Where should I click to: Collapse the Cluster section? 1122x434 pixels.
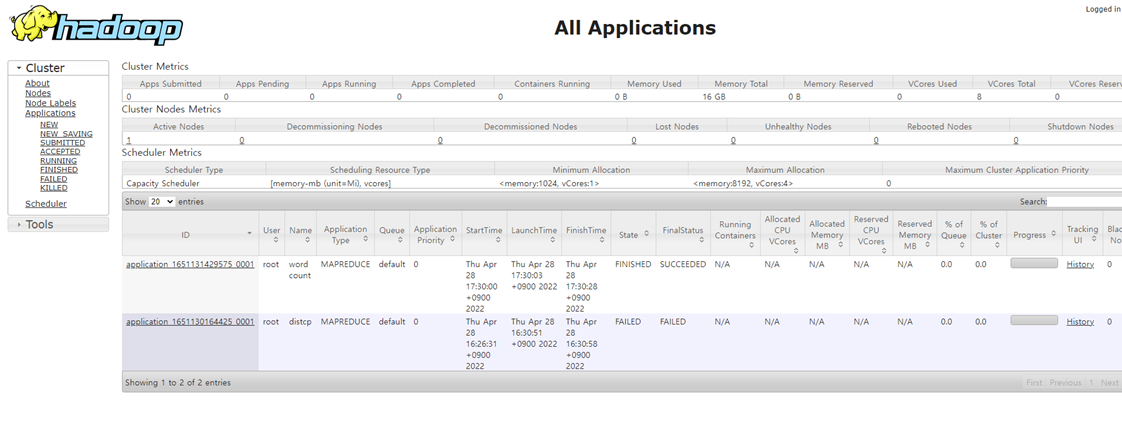58,68
